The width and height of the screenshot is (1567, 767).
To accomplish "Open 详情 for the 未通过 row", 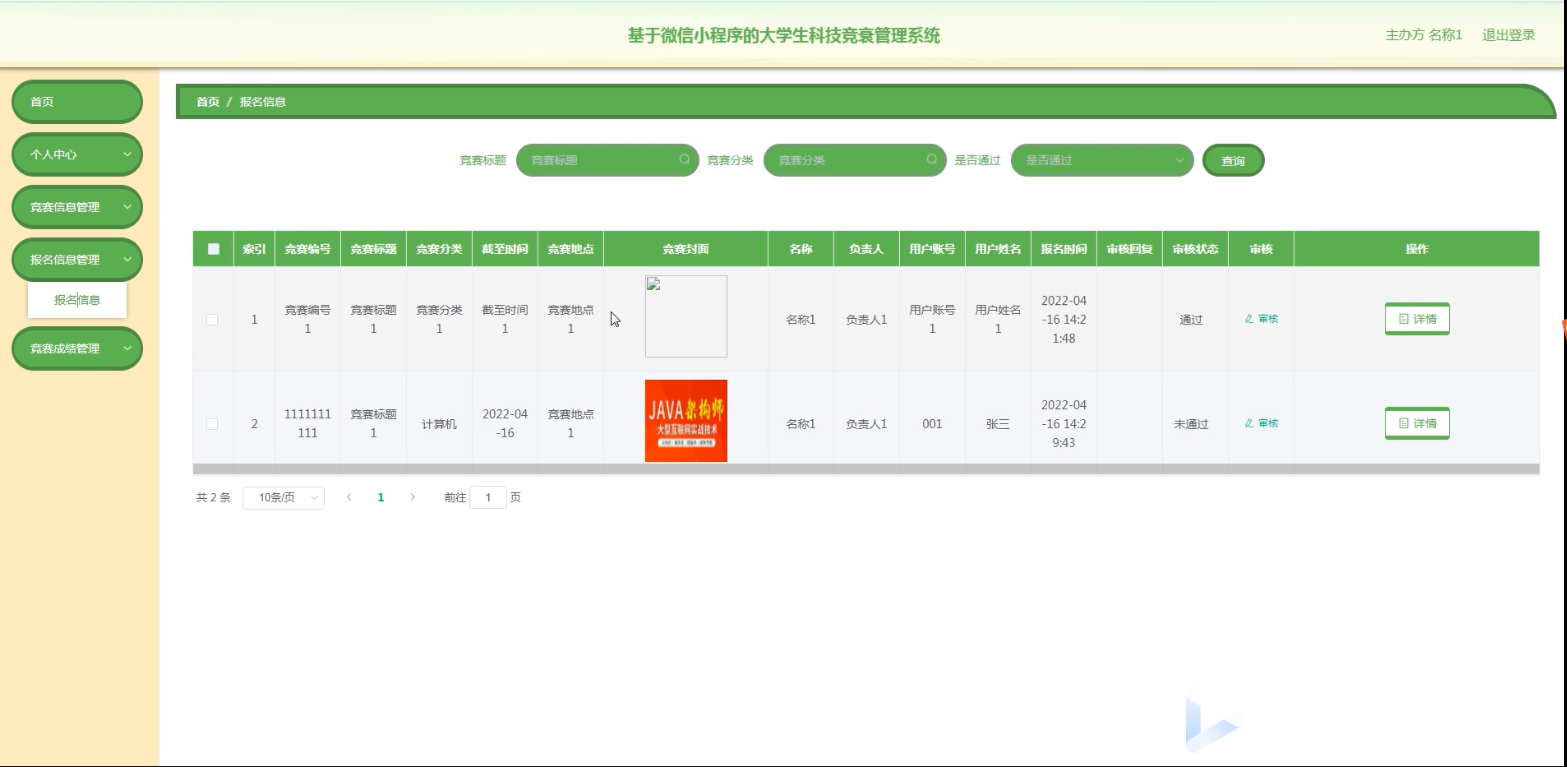I will point(1417,423).
